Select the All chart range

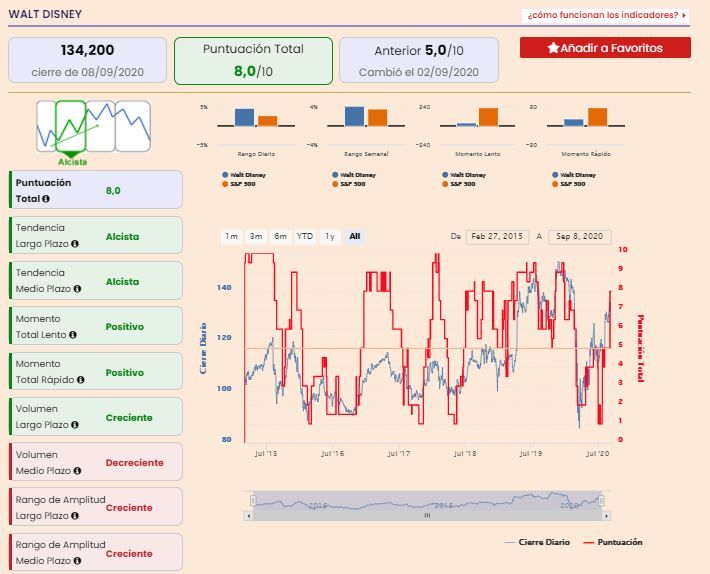tap(355, 236)
